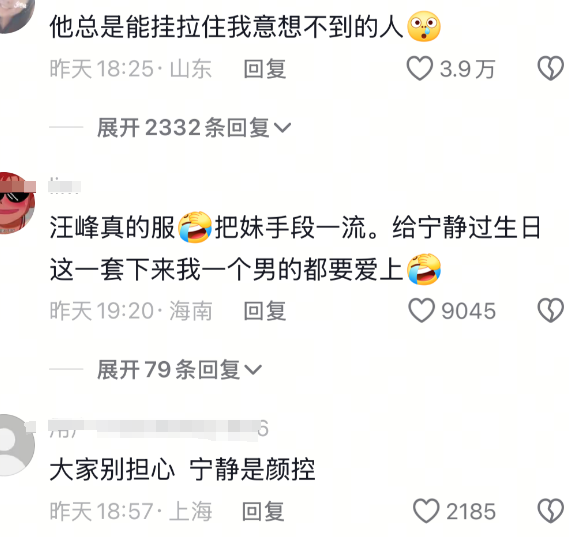This screenshot has height=537, width=569.
Task: Open the gray default avatar profile
Action: click(x=17, y=445)
